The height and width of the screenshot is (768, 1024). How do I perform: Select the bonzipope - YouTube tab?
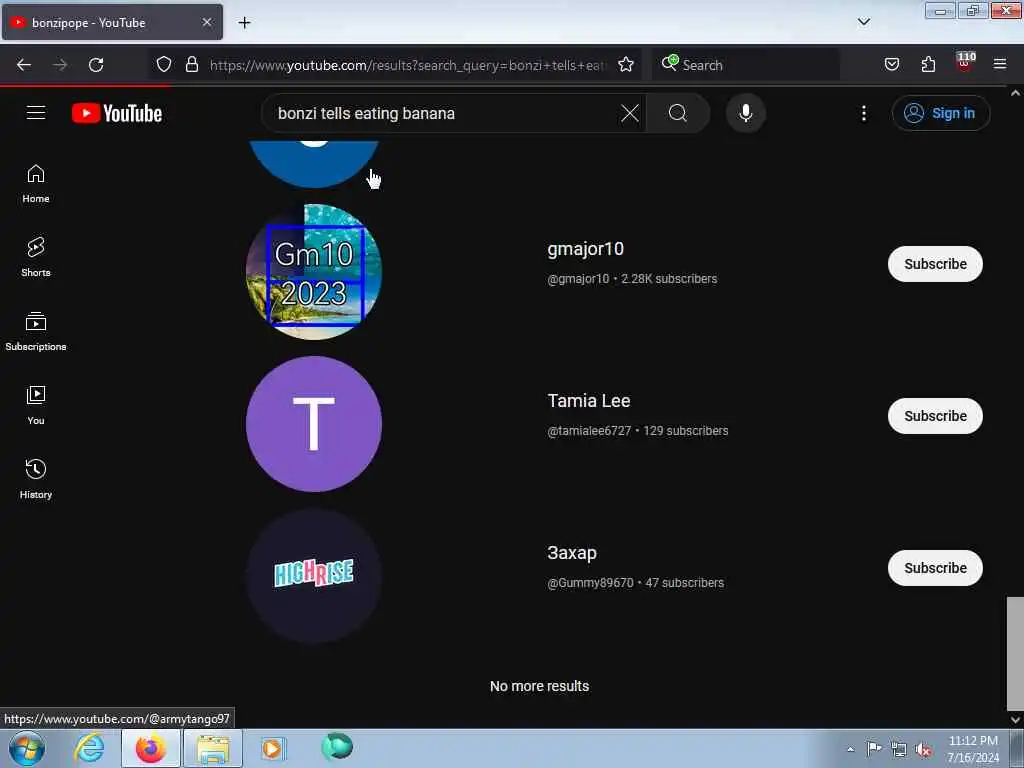click(x=112, y=22)
